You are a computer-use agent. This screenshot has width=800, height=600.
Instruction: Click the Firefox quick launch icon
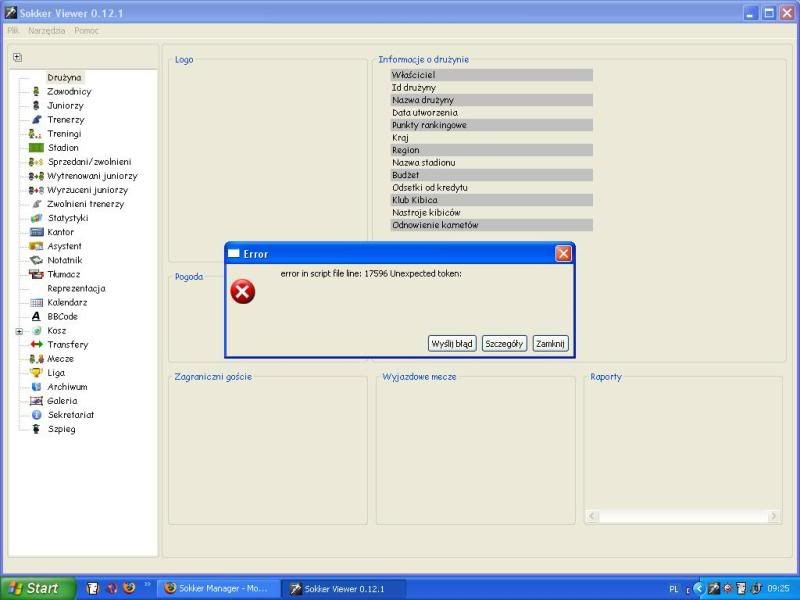[129, 588]
